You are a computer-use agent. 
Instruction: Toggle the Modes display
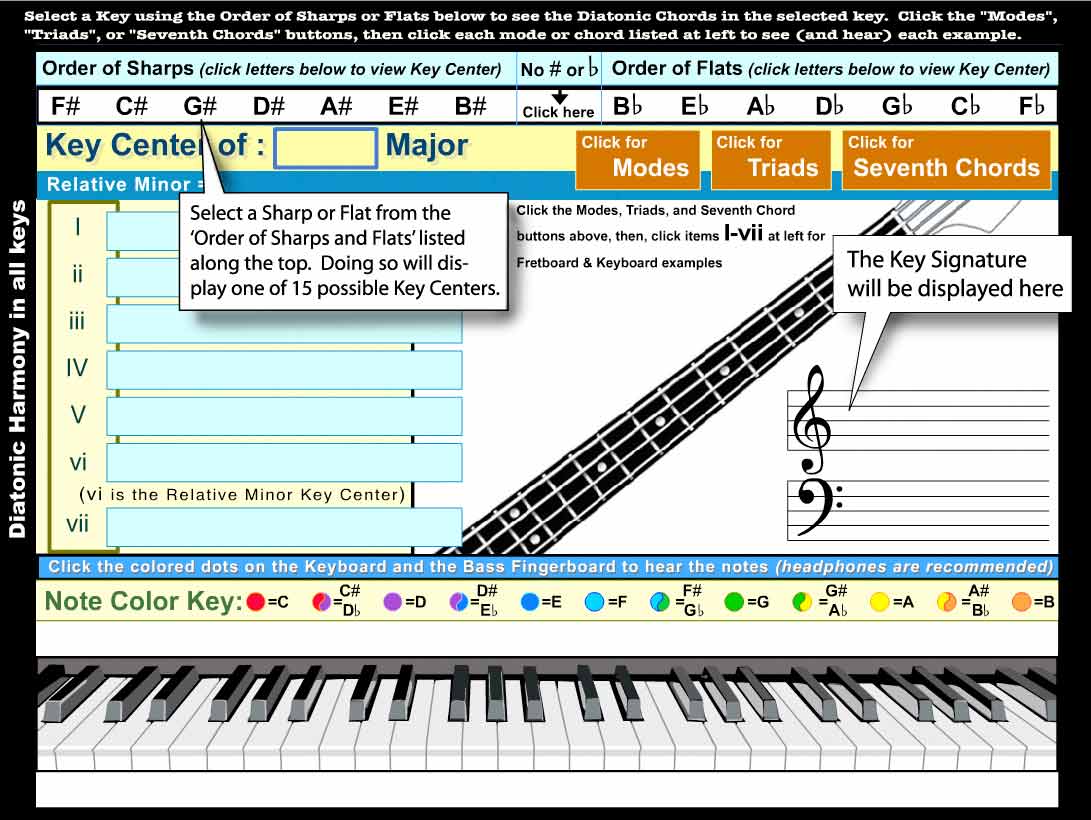coord(637,155)
